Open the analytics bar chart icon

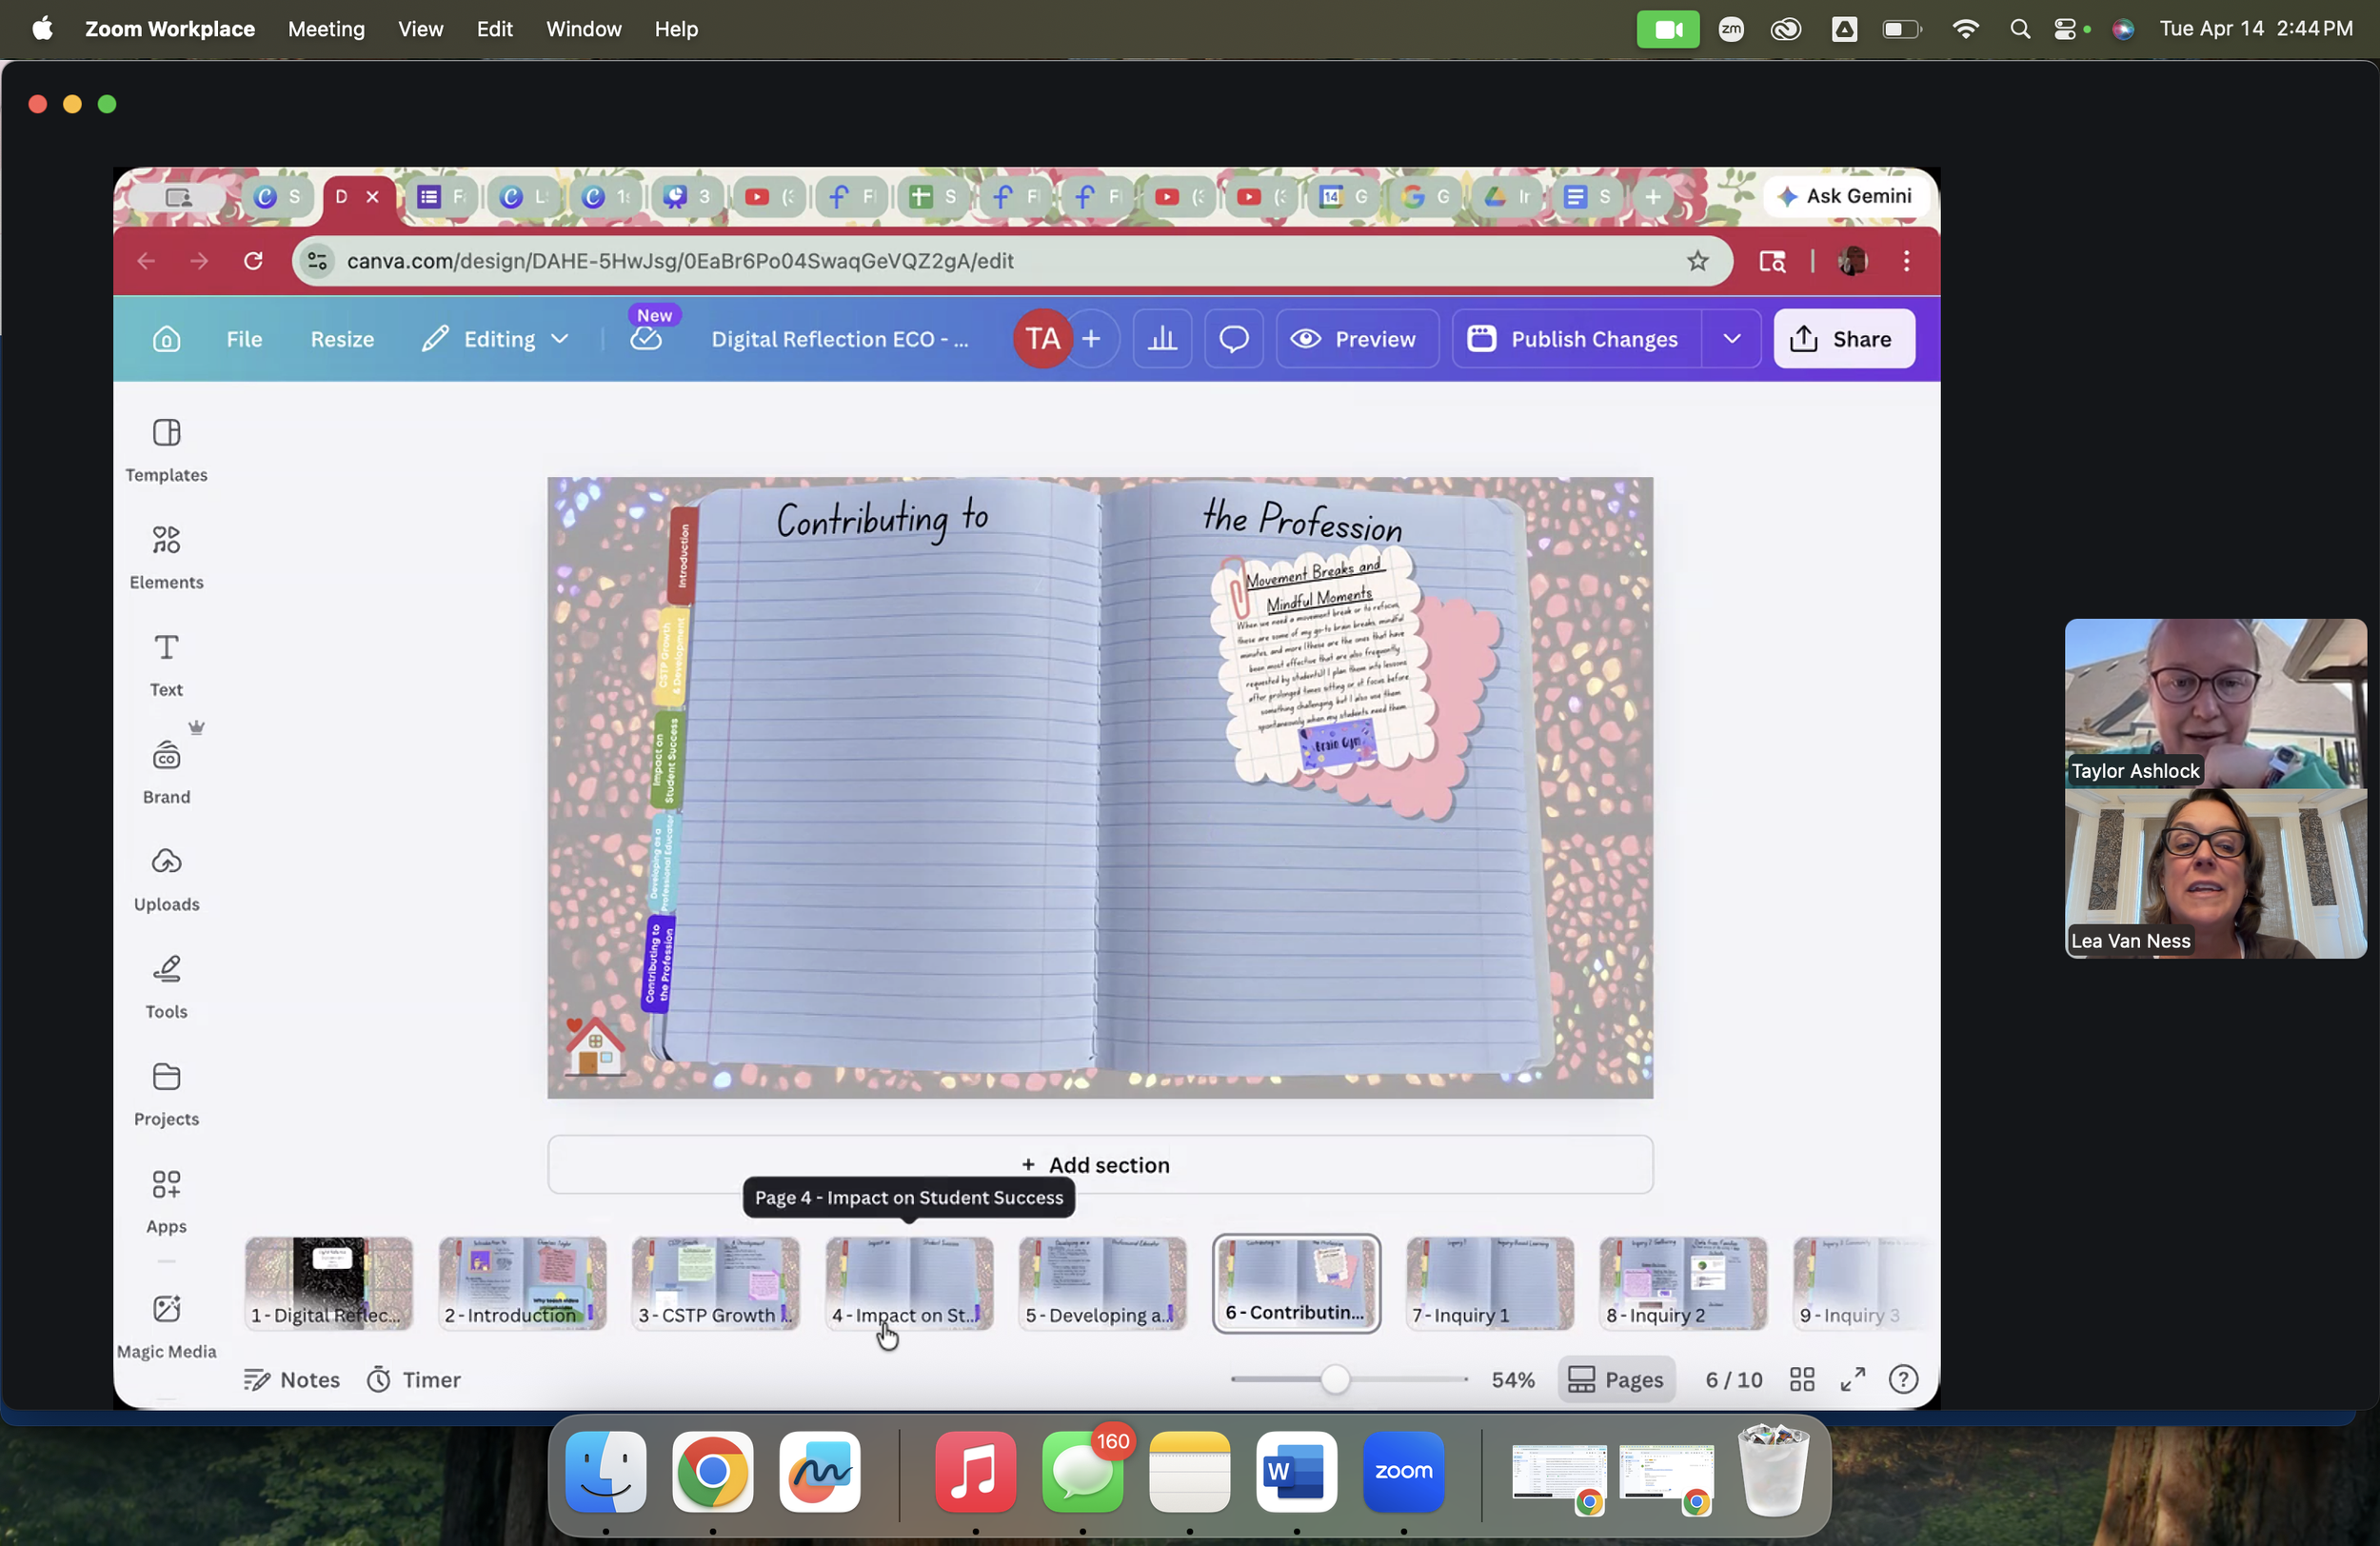pos(1161,339)
